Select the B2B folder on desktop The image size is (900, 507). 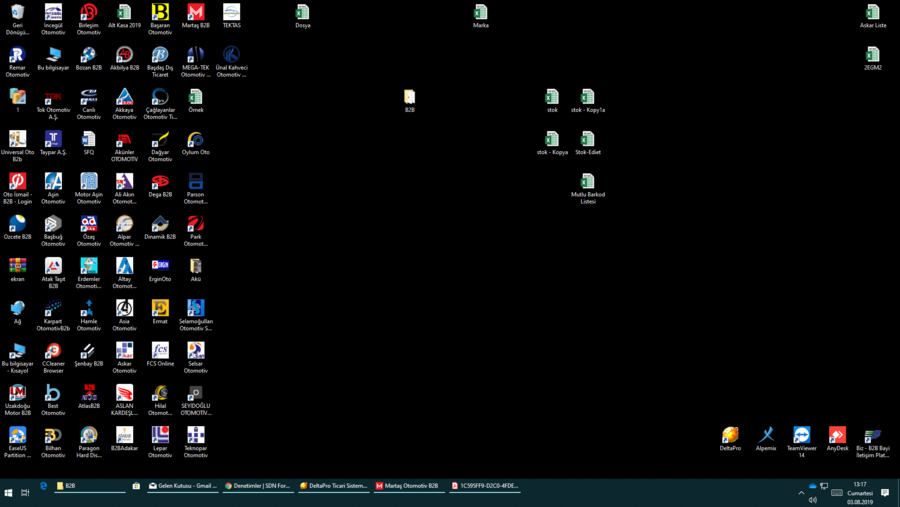(x=409, y=97)
